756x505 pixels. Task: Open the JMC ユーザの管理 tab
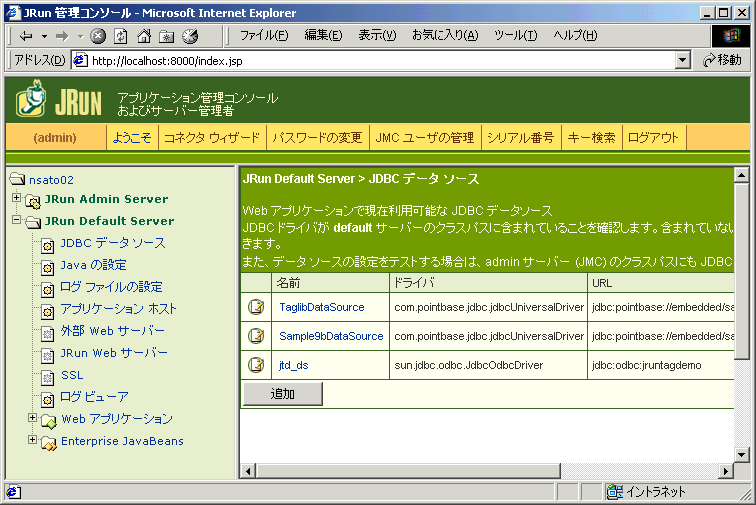[x=425, y=138]
